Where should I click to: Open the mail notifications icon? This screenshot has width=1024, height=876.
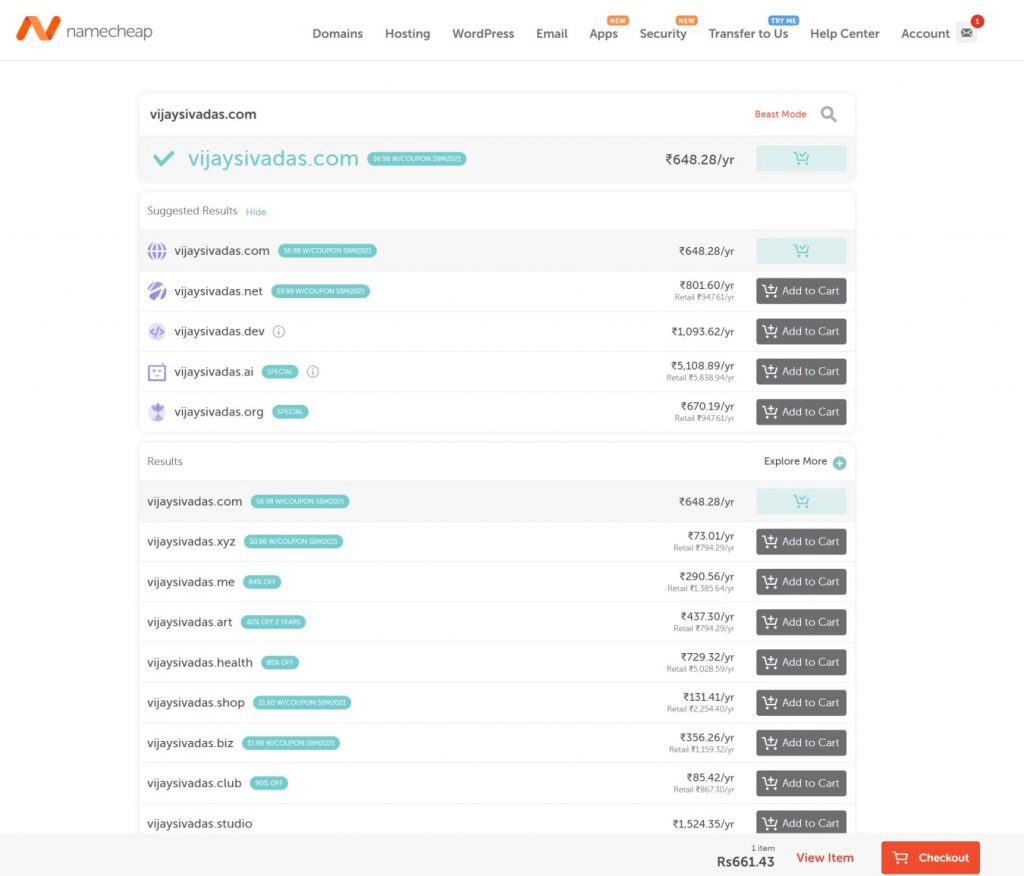pos(967,33)
